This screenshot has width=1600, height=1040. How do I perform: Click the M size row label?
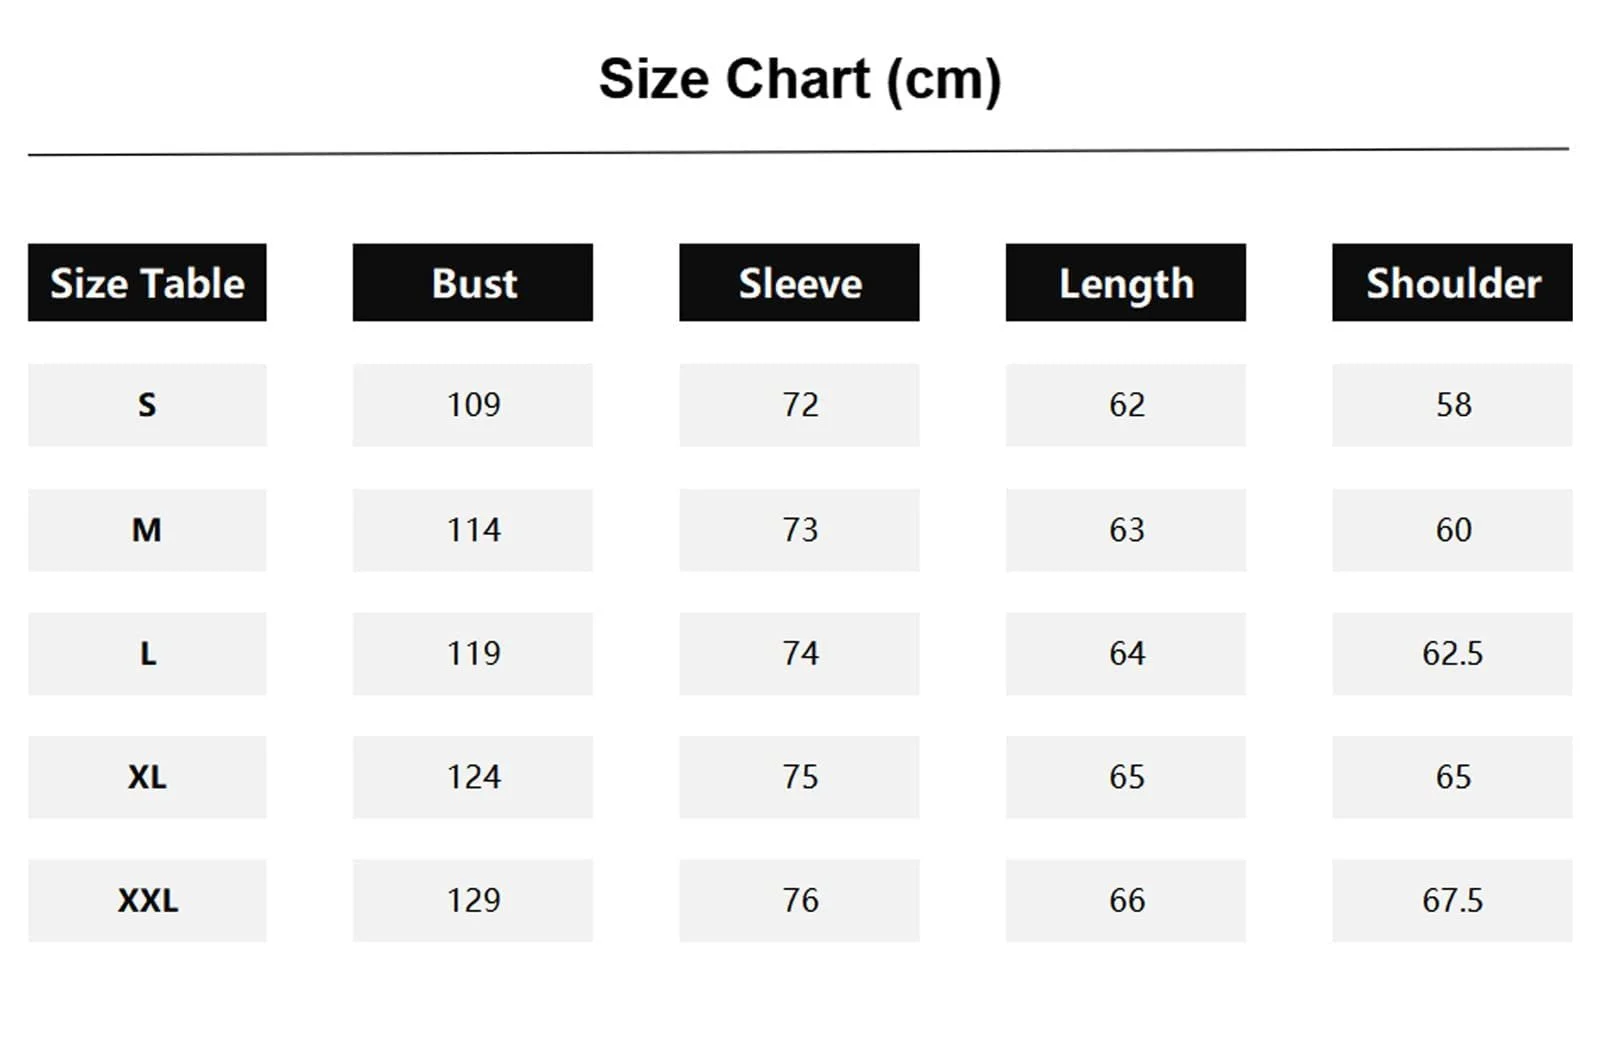click(147, 530)
